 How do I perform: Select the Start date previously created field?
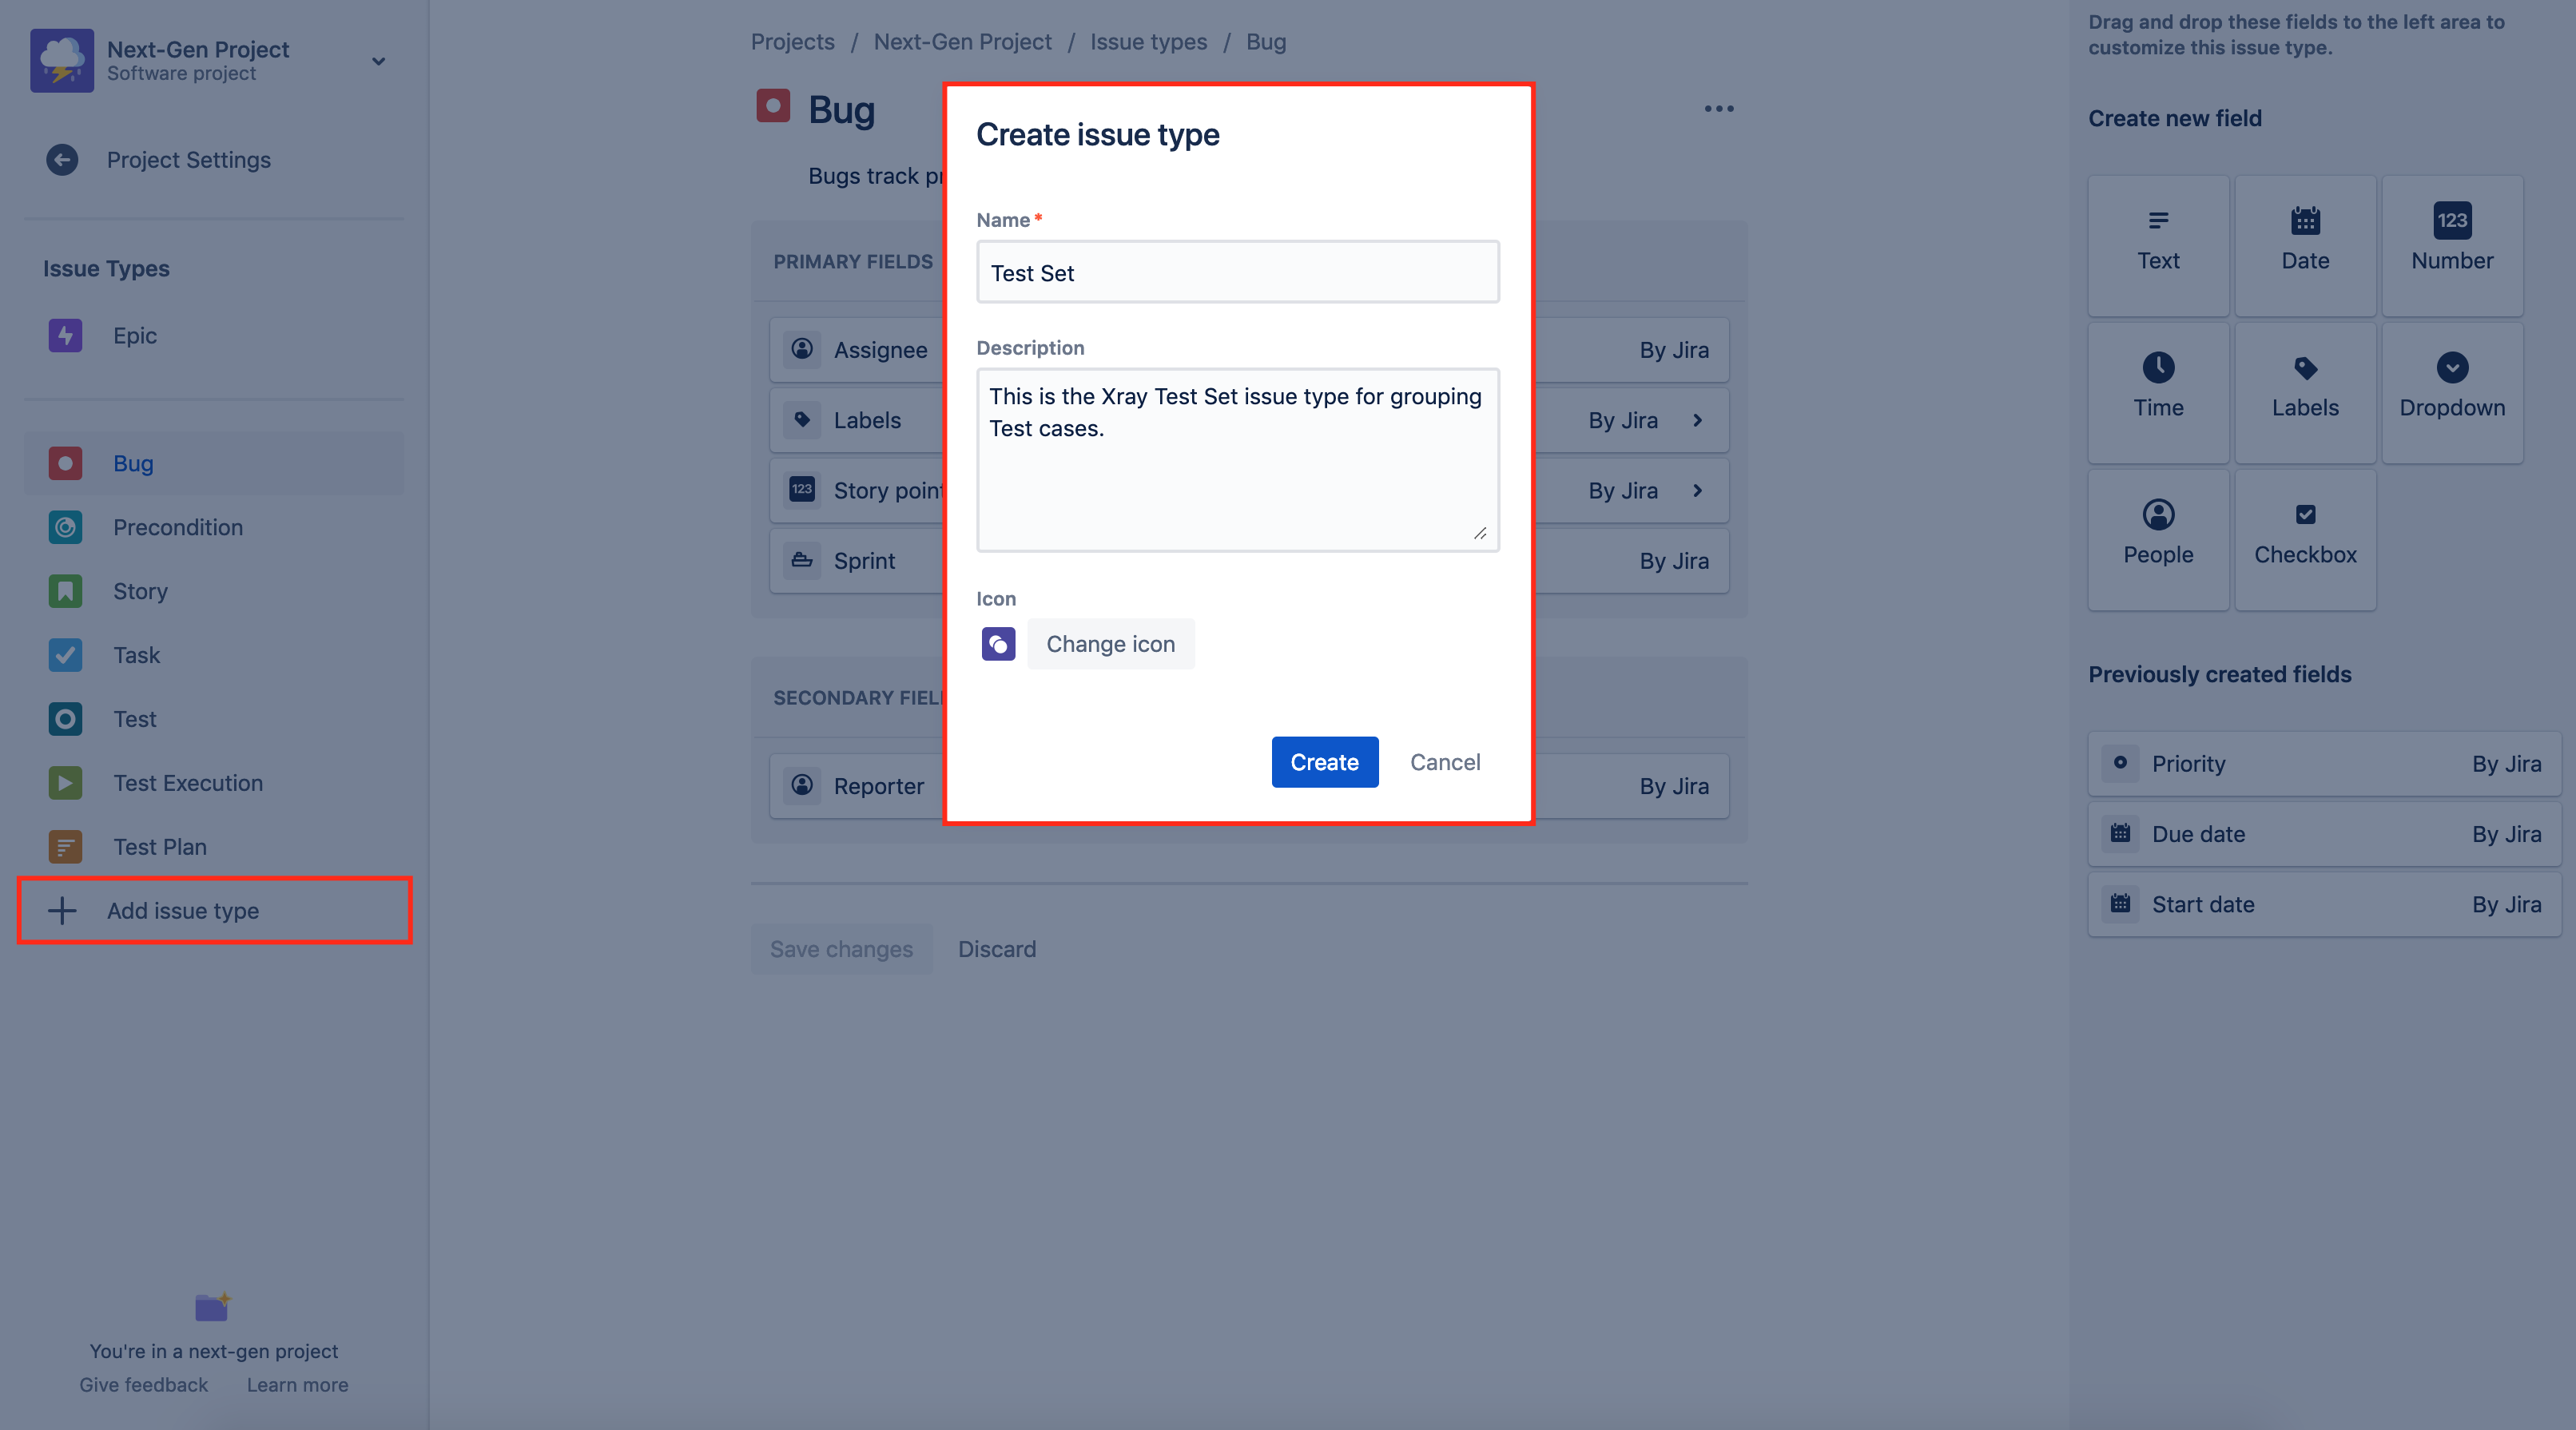tap(2324, 904)
